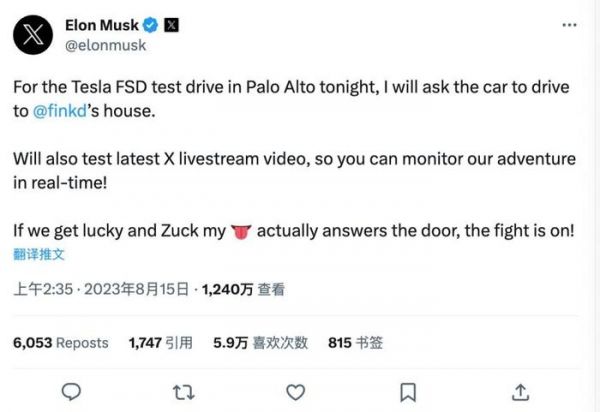Bookmark this tweet with bookmark icon

pyautogui.click(x=407, y=390)
